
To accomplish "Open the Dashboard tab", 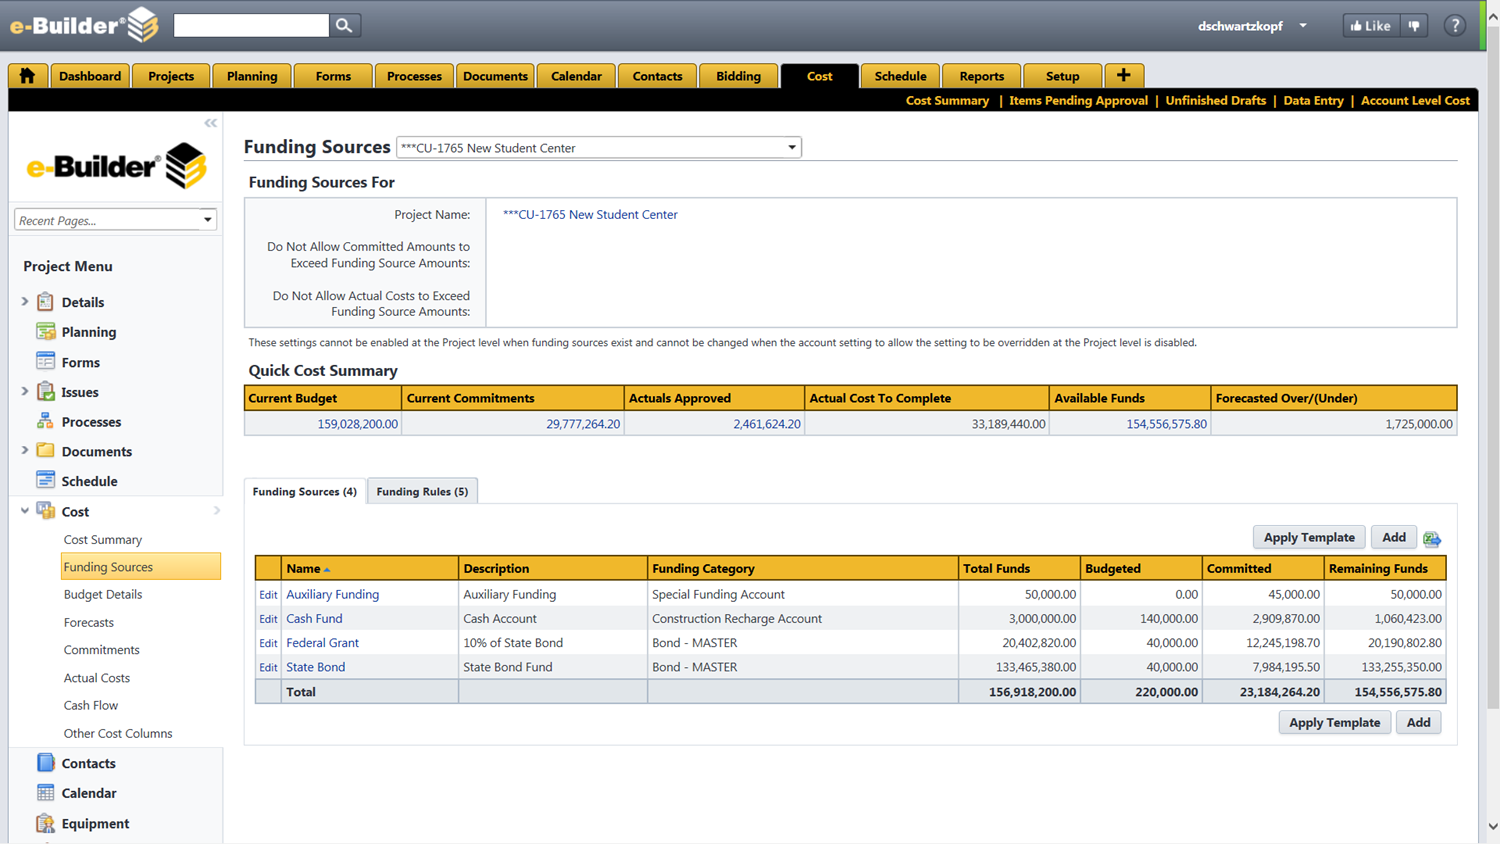I will tap(90, 76).
